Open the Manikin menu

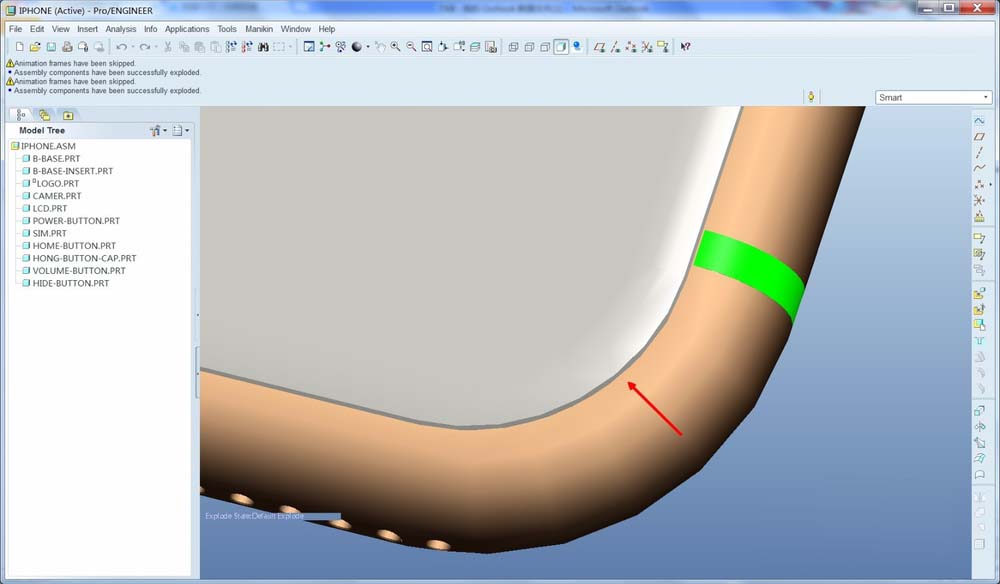(x=259, y=29)
